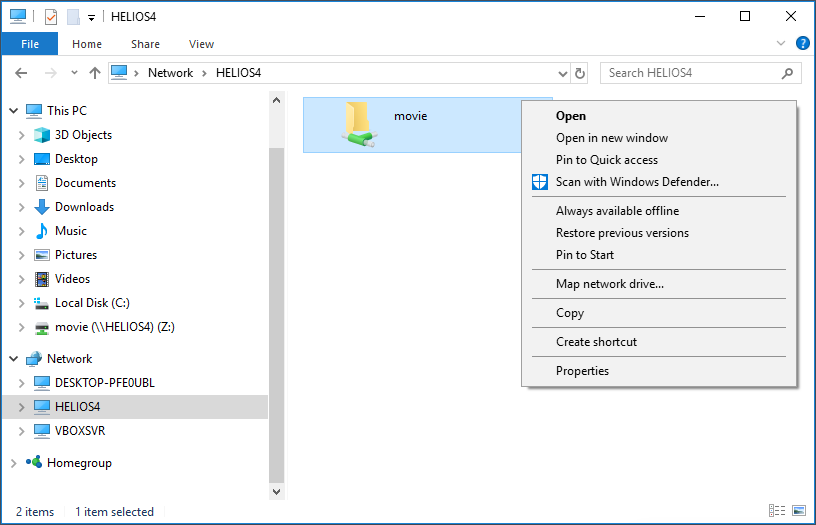Choose Properties from the context menu
Screen dimensions: 816x525
(x=582, y=371)
